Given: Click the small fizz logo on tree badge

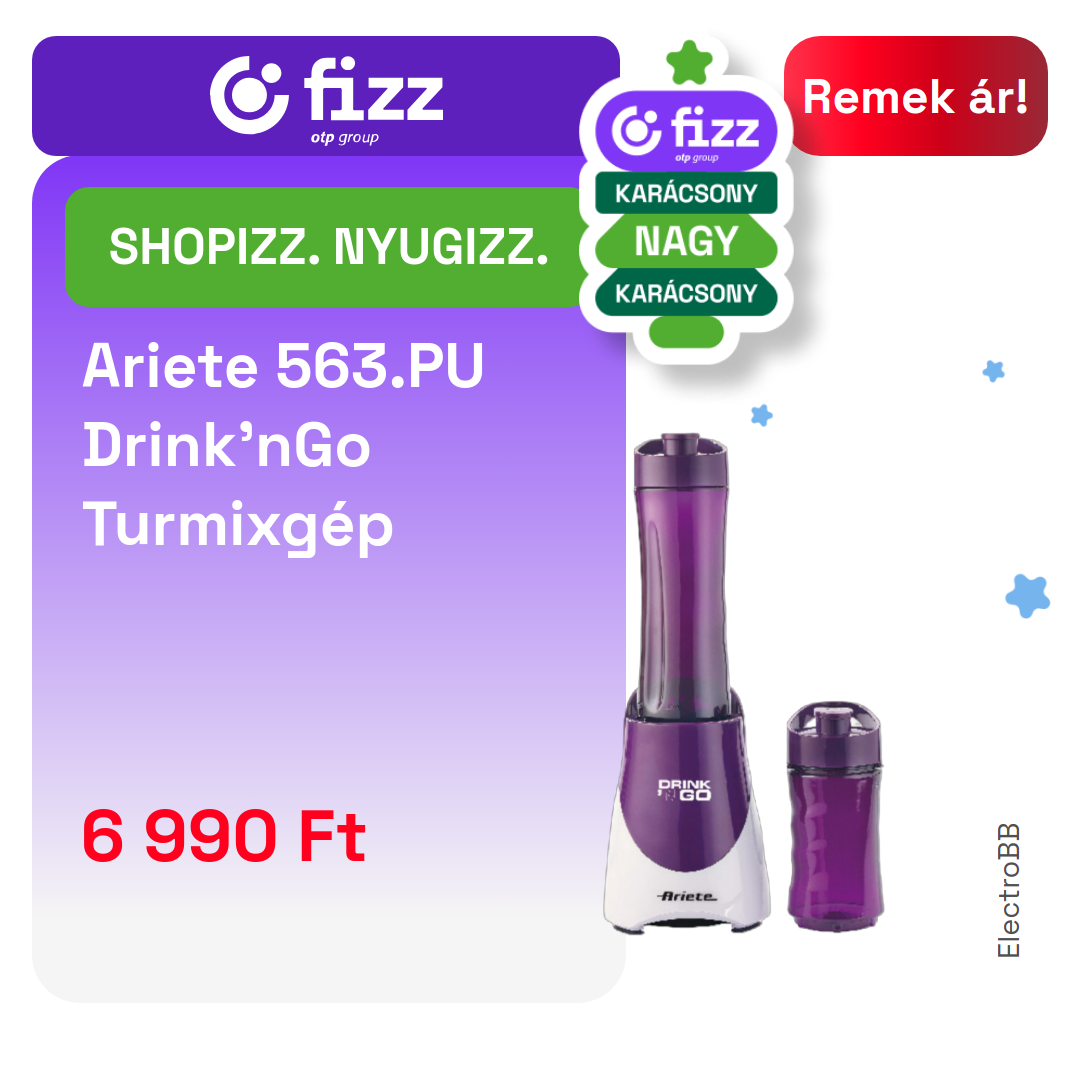Looking at the screenshot, I should (x=686, y=131).
